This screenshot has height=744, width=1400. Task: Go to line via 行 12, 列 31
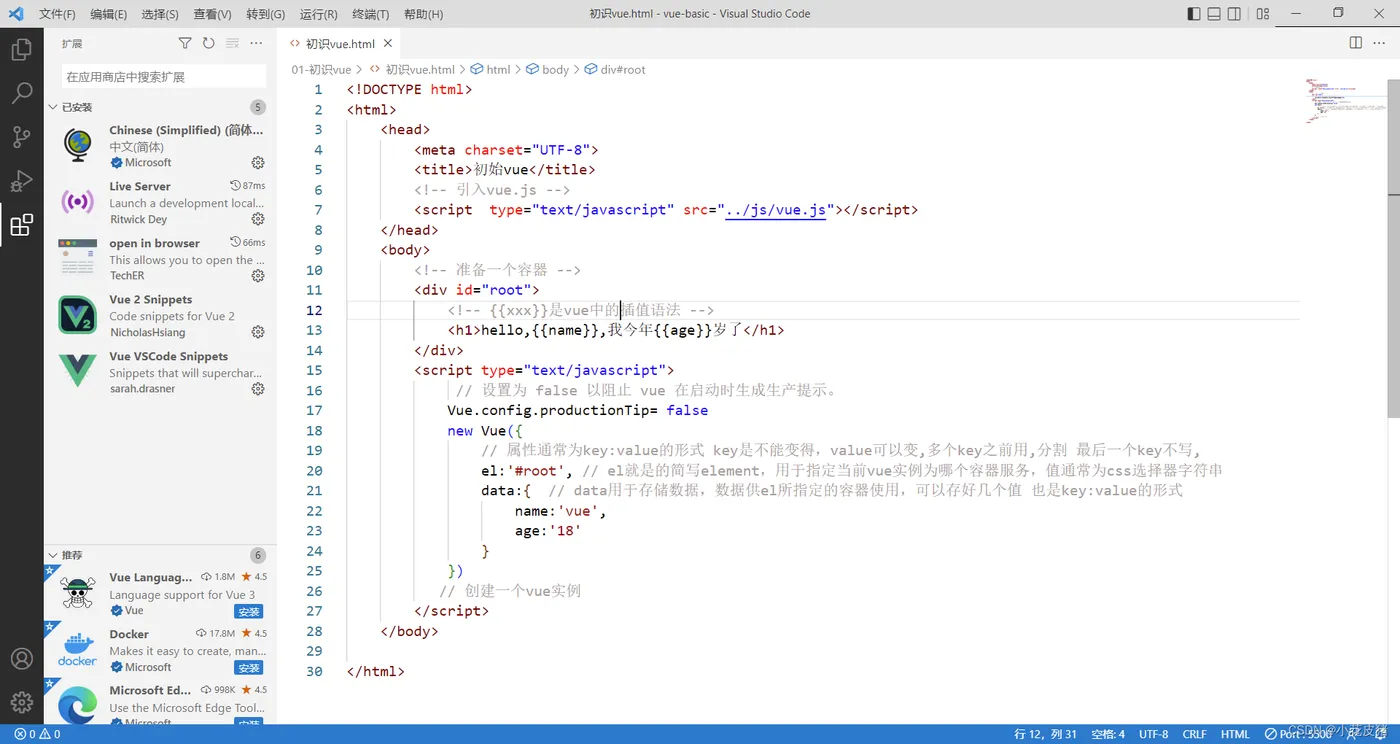pyautogui.click(x=1045, y=734)
